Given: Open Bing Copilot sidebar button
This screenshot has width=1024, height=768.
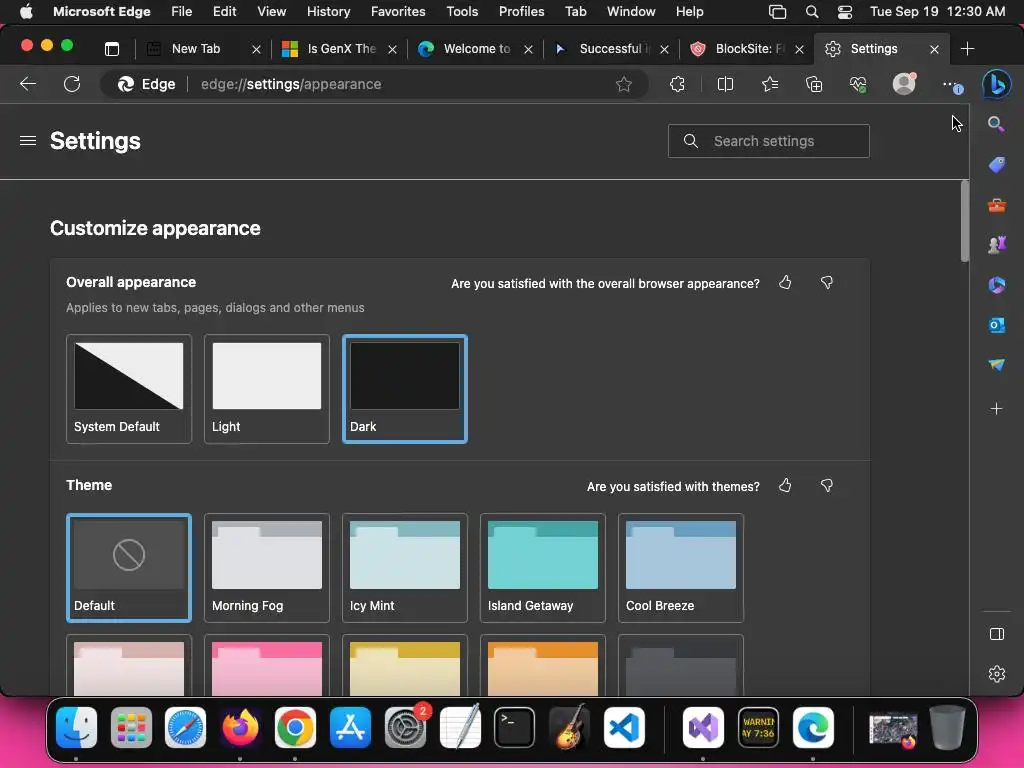Looking at the screenshot, I should [997, 84].
